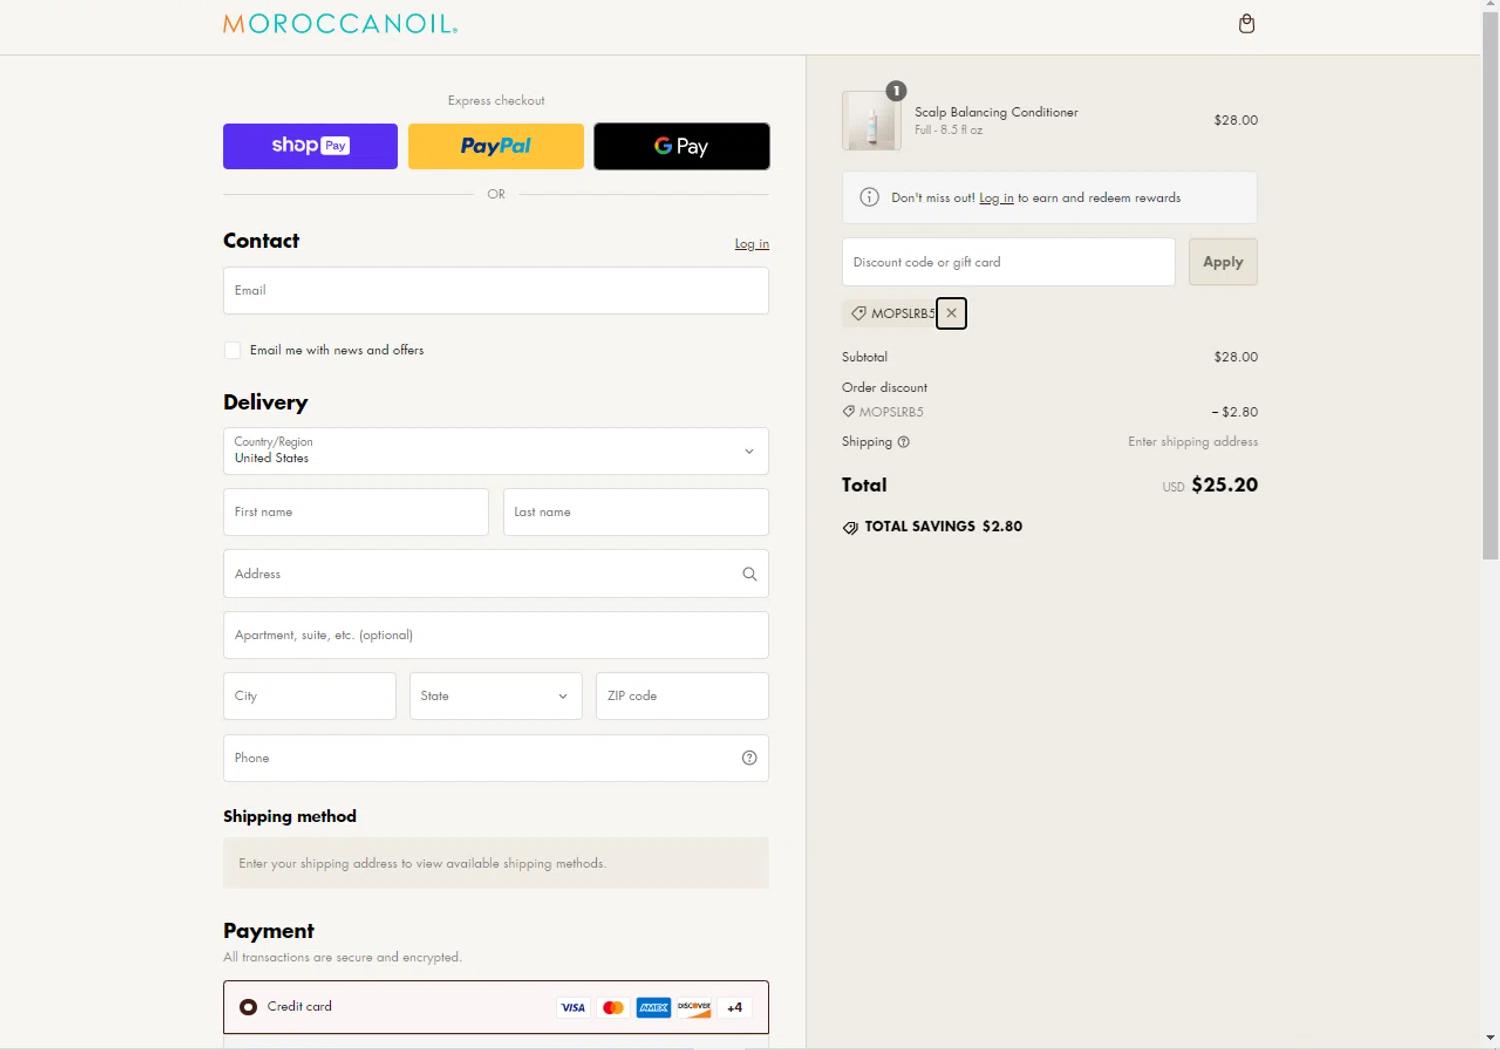Viewport: 1500px width, 1050px height.
Task: Click the Full - 8.5 fl oz text
Action: pos(948,130)
